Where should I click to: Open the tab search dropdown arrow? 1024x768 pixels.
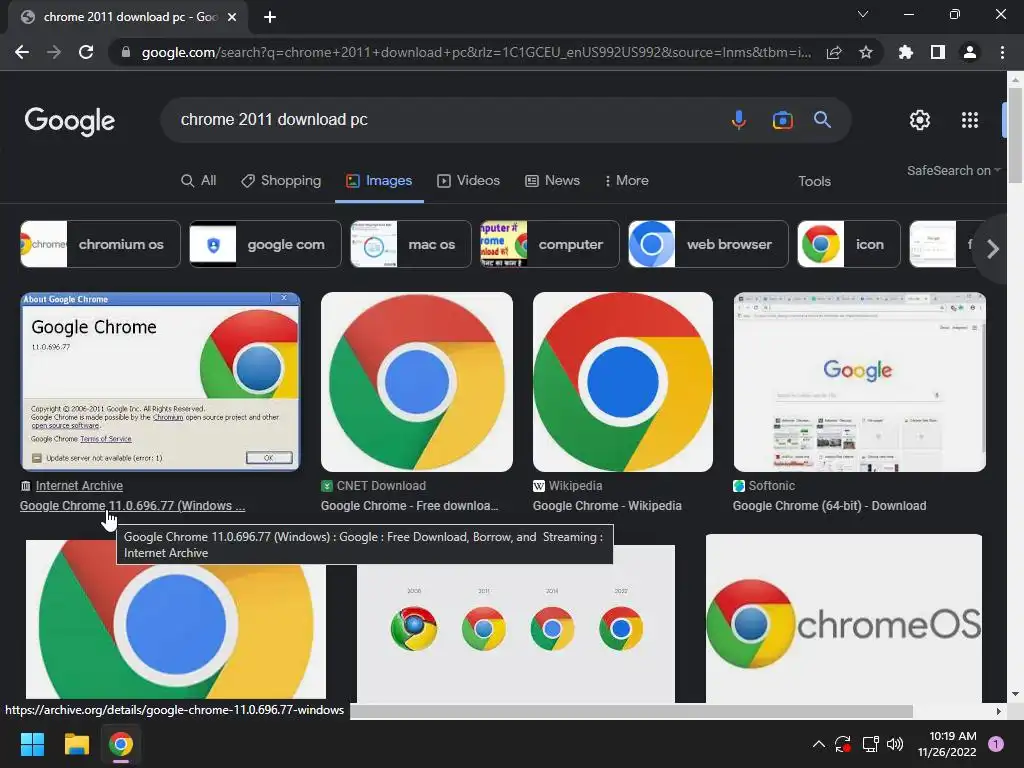pos(863,14)
